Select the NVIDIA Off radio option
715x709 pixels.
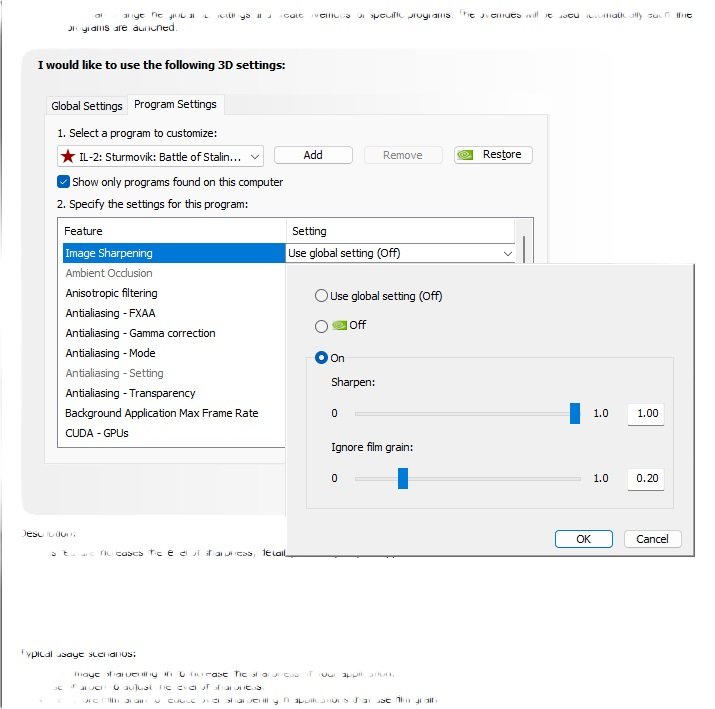coord(321,325)
